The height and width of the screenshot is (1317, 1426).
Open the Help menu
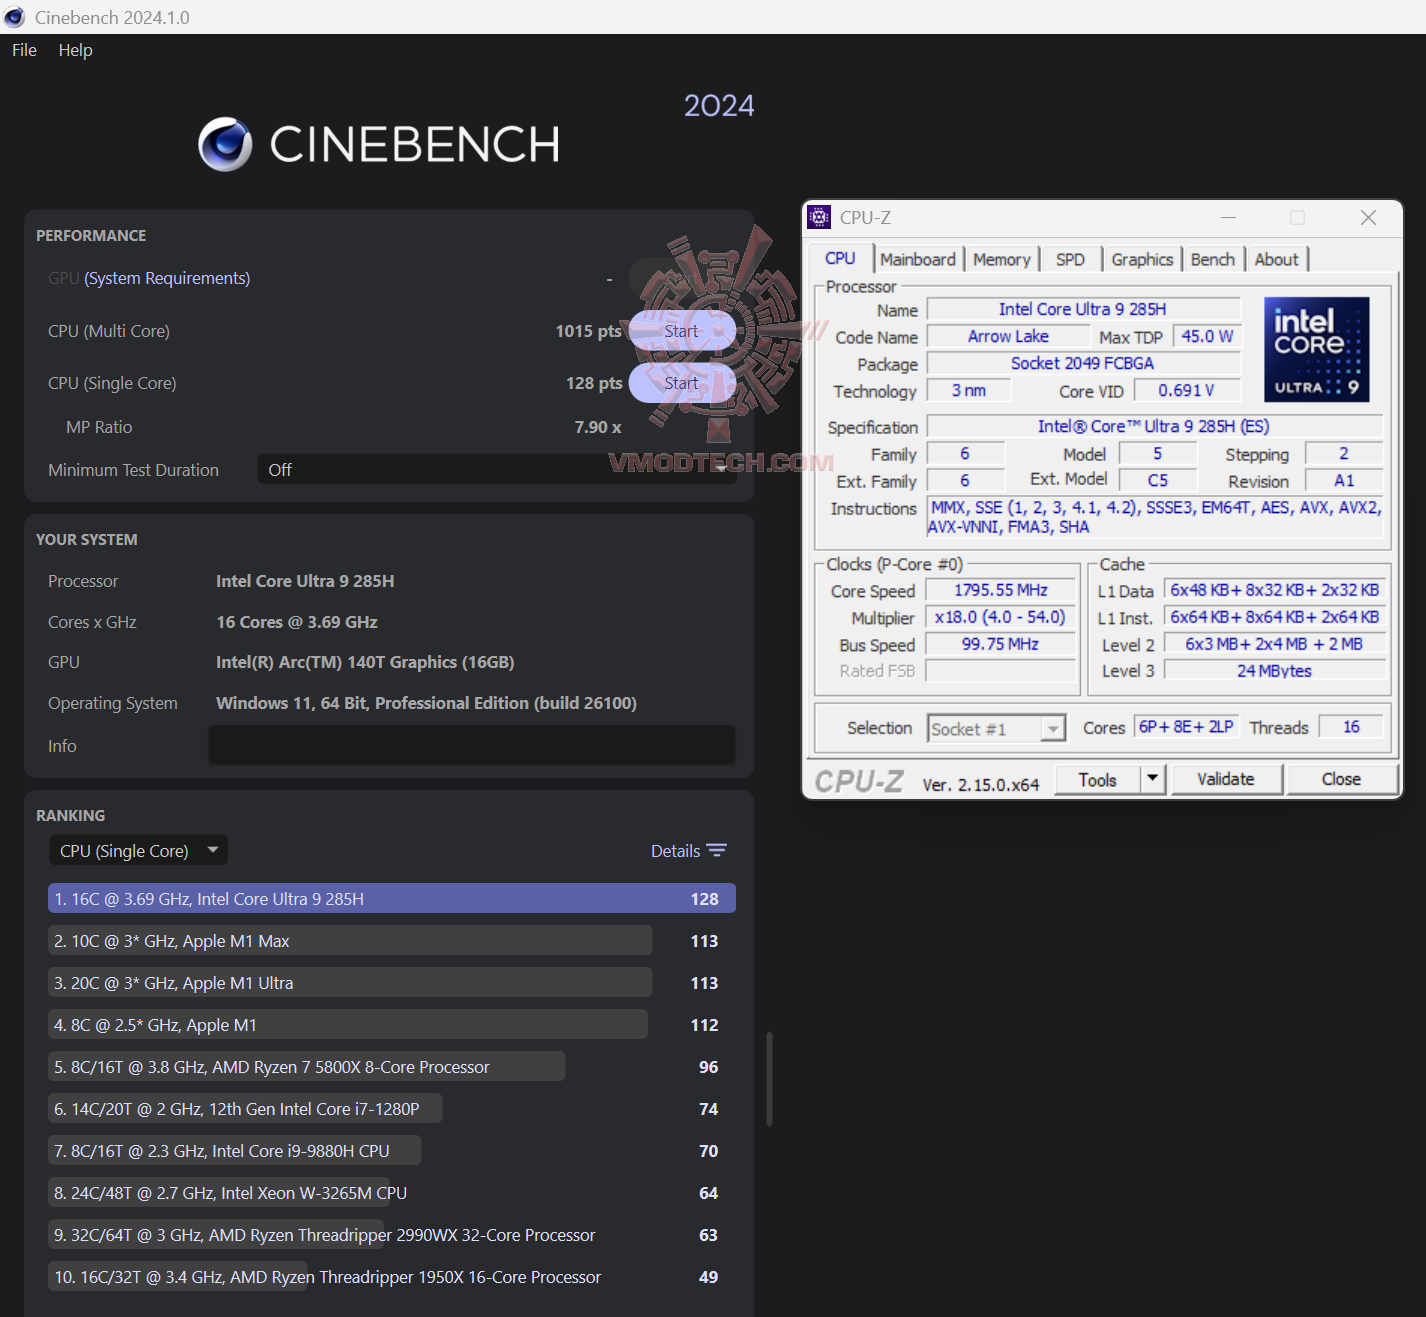(75, 50)
